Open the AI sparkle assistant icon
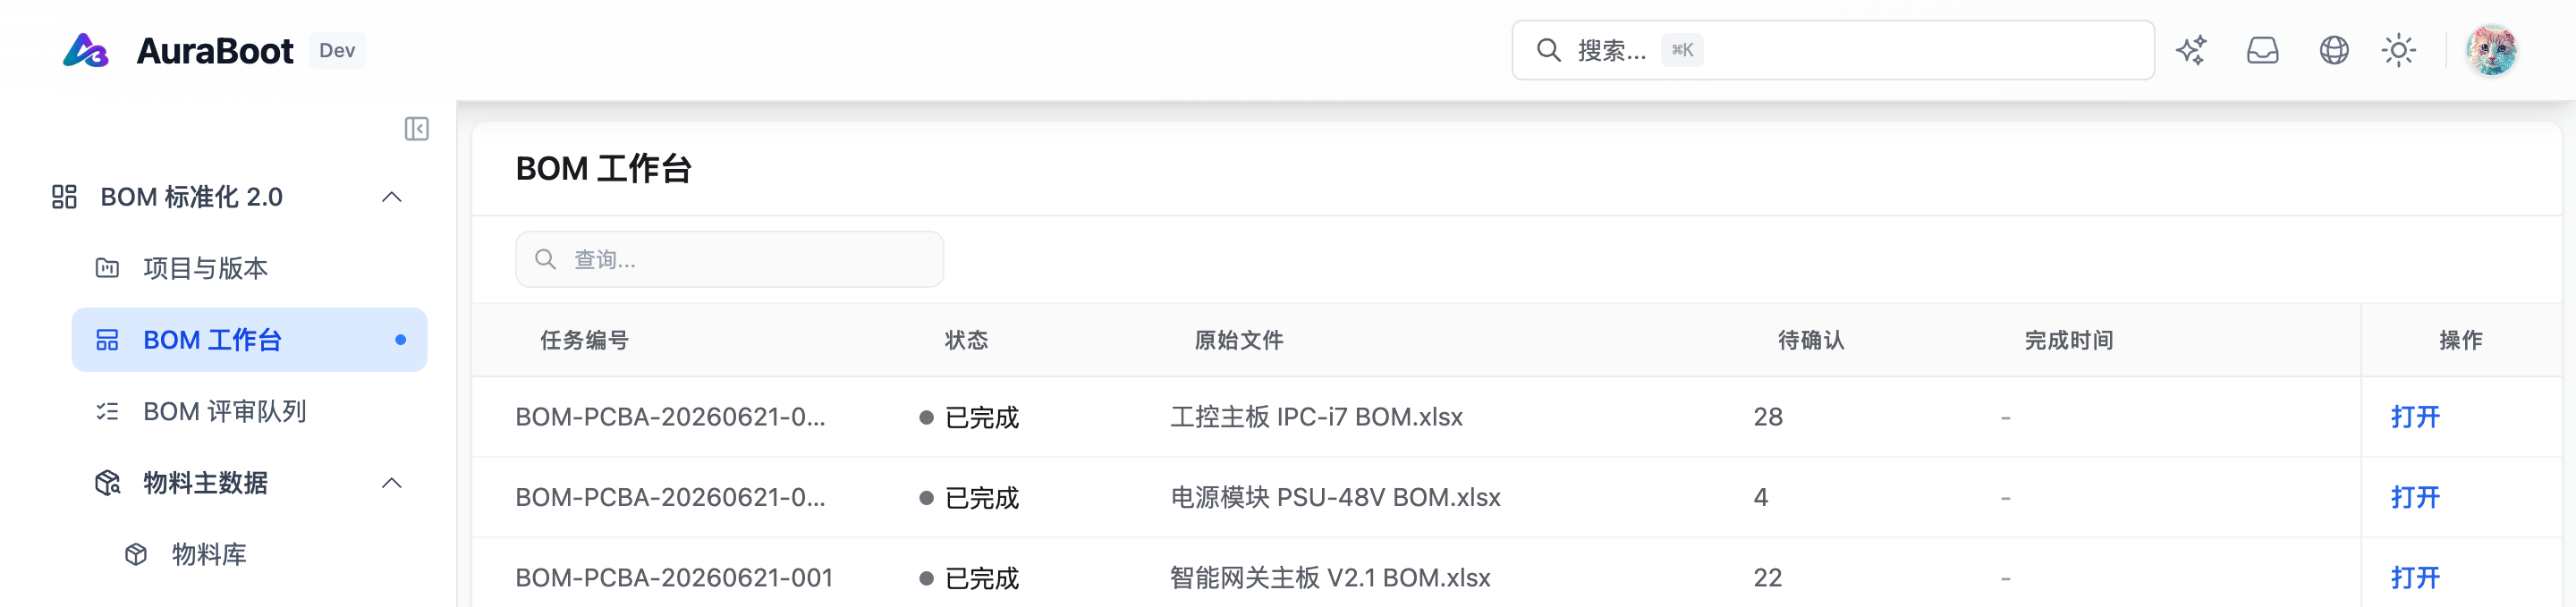Image resolution: width=2576 pixels, height=607 pixels. pos(2191,50)
